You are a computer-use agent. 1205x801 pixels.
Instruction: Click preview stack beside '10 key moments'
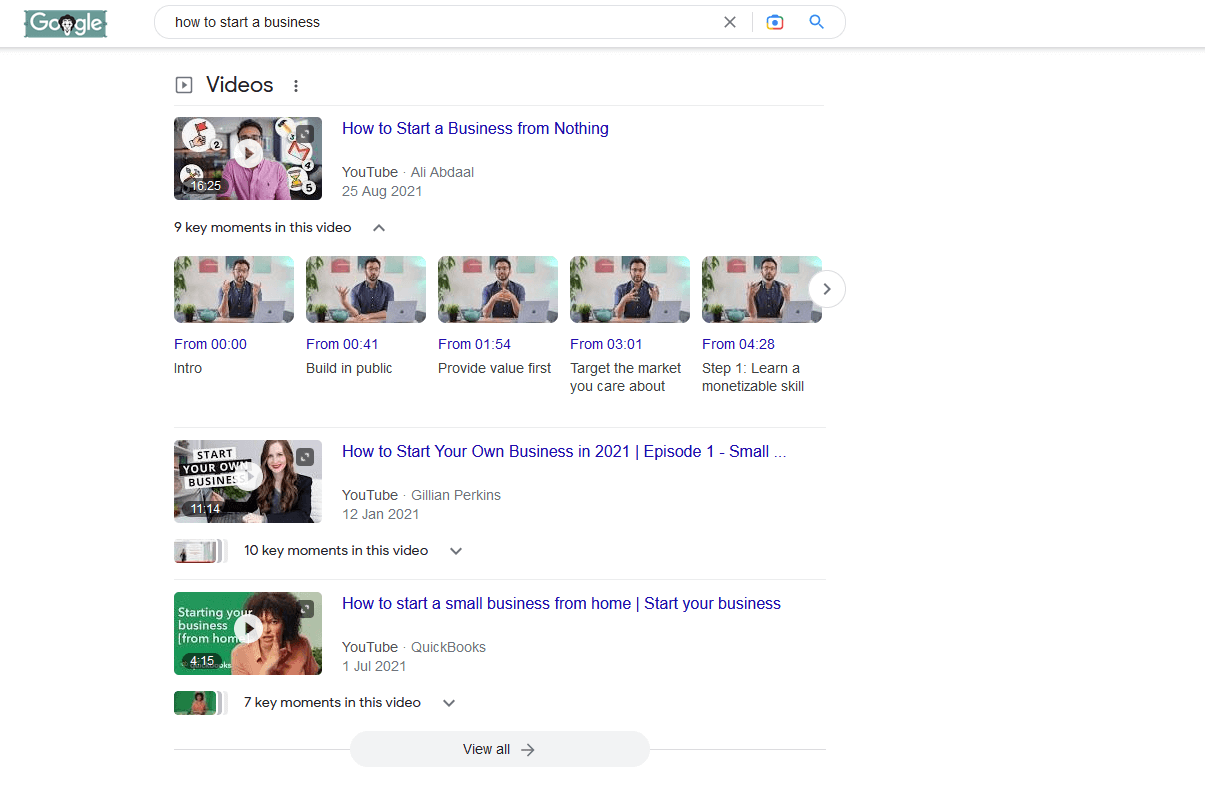pyautogui.click(x=200, y=551)
